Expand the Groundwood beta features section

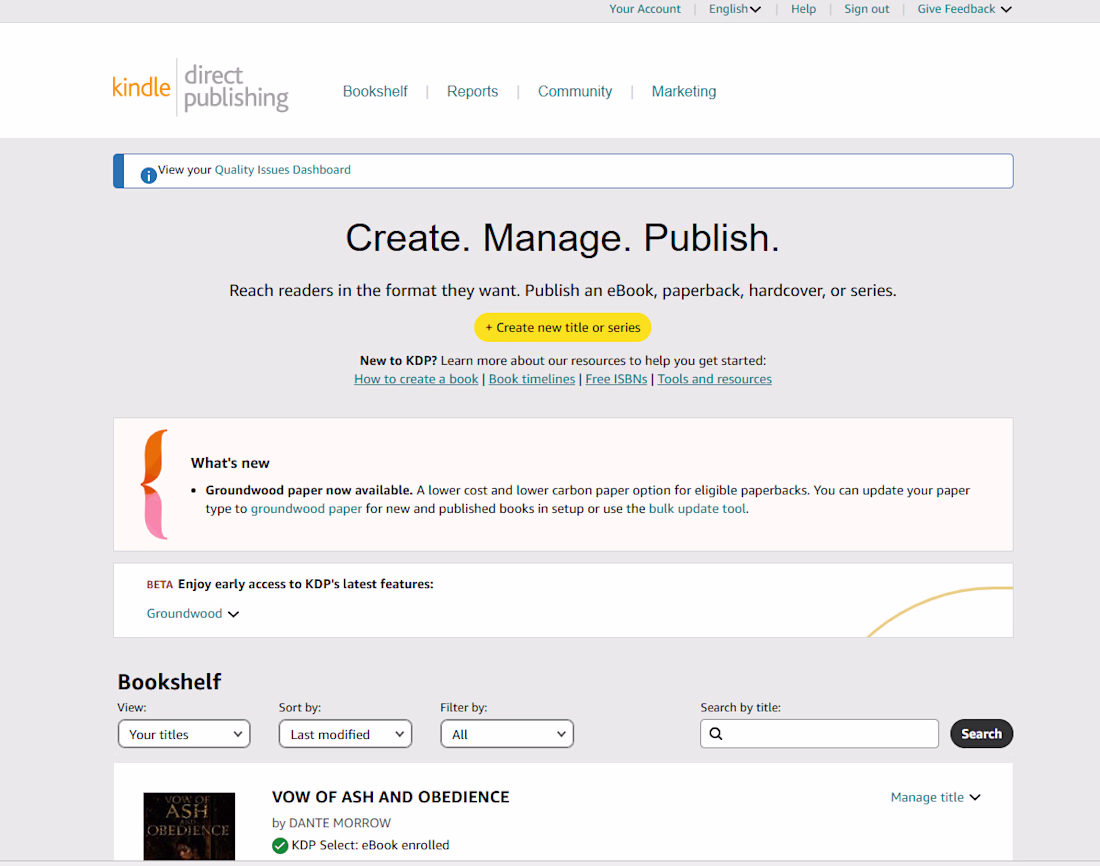coord(193,613)
